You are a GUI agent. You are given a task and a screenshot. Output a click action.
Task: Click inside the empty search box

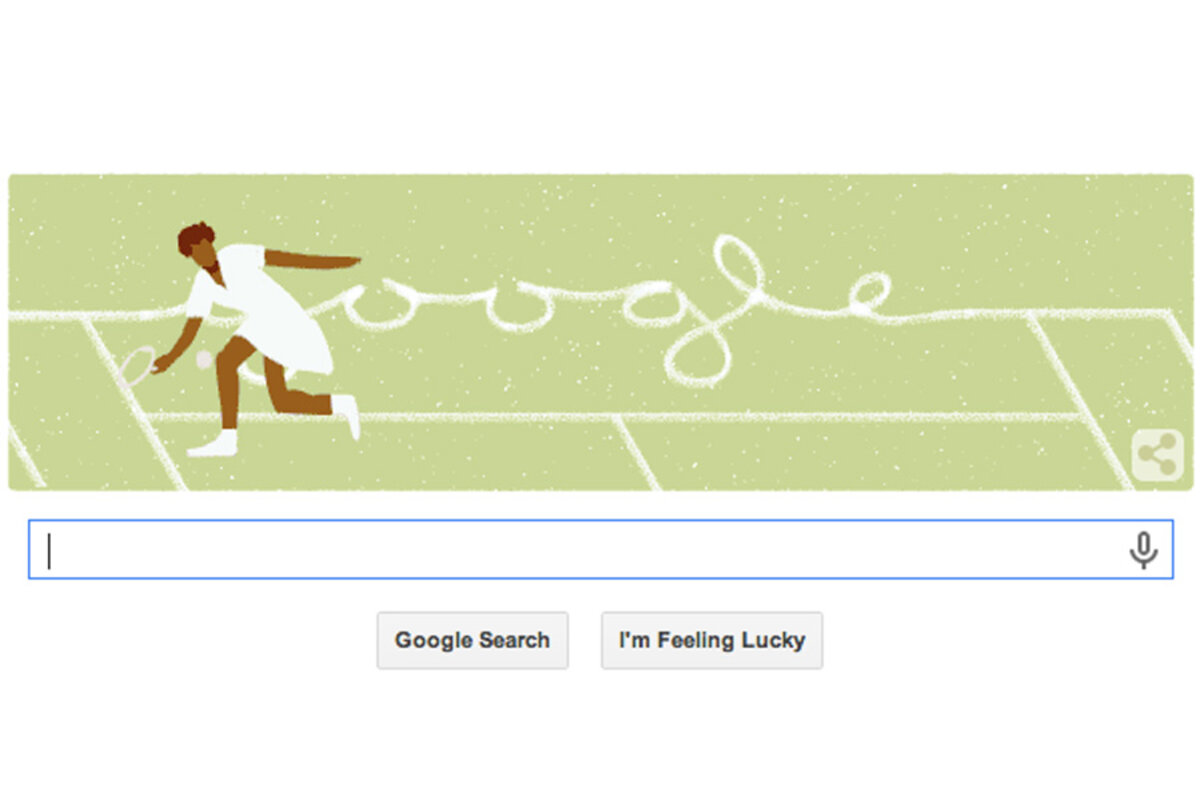(600, 549)
